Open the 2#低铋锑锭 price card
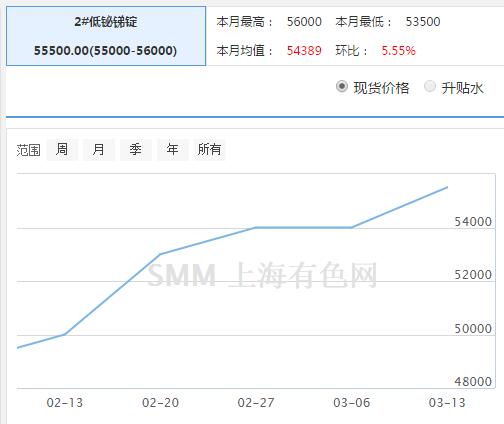This screenshot has width=504, height=424. (106, 36)
